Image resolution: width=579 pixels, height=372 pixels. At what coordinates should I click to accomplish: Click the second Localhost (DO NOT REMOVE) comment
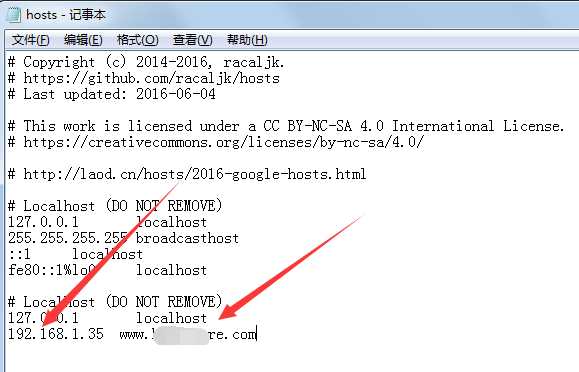coord(115,302)
